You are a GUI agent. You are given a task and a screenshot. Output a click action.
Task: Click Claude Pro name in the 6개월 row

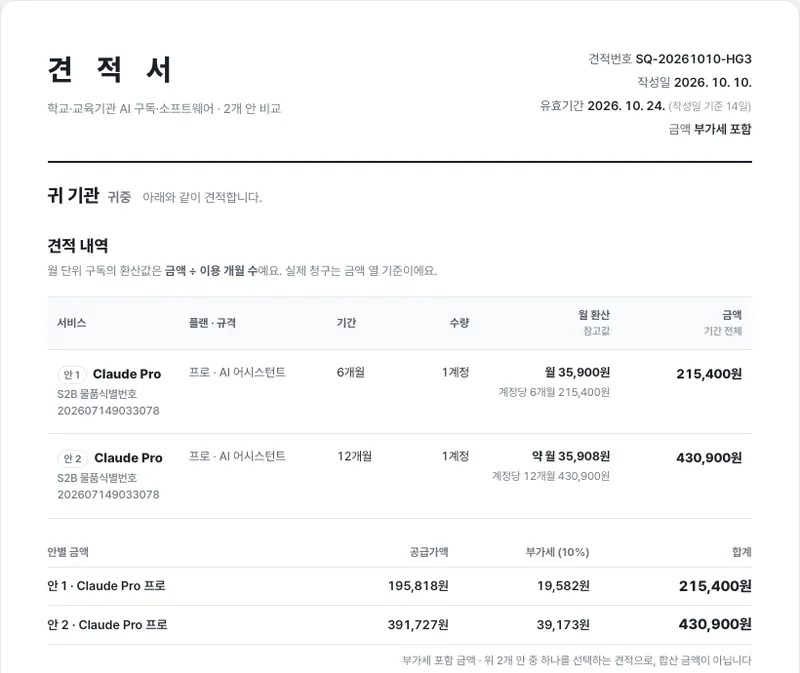pos(127,375)
